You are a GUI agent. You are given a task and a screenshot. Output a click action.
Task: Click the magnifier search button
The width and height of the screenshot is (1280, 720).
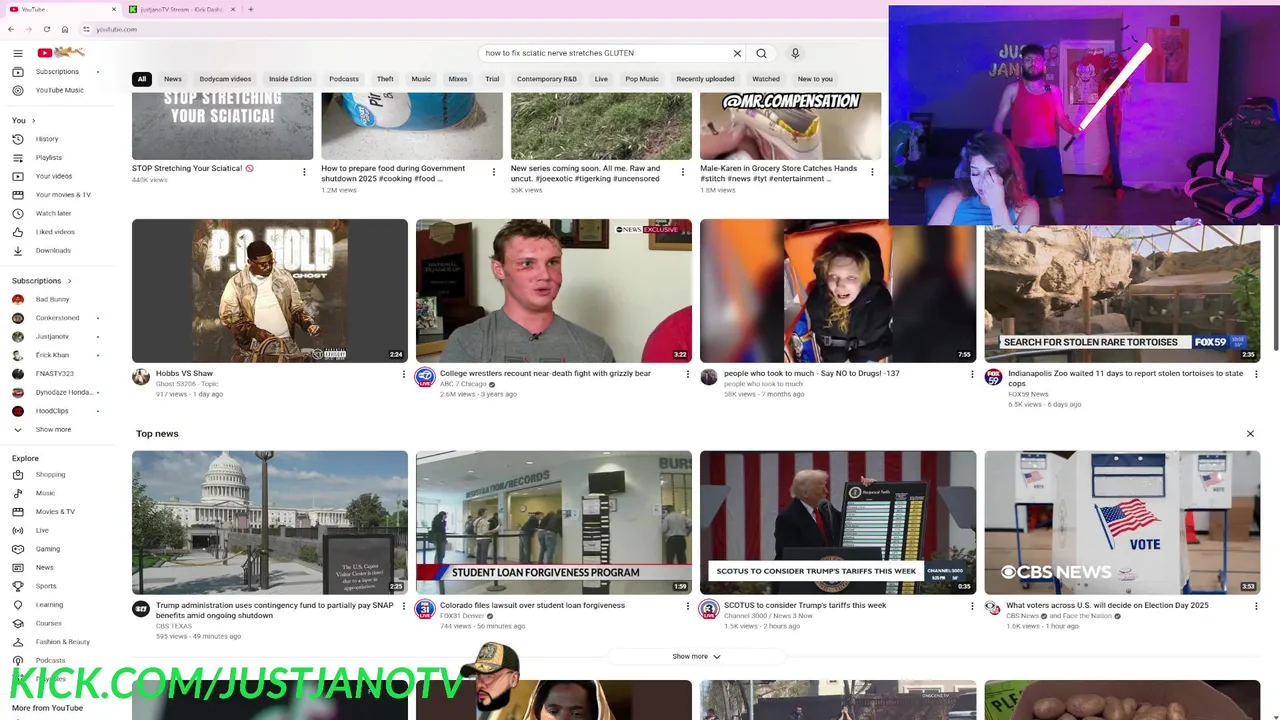[761, 53]
